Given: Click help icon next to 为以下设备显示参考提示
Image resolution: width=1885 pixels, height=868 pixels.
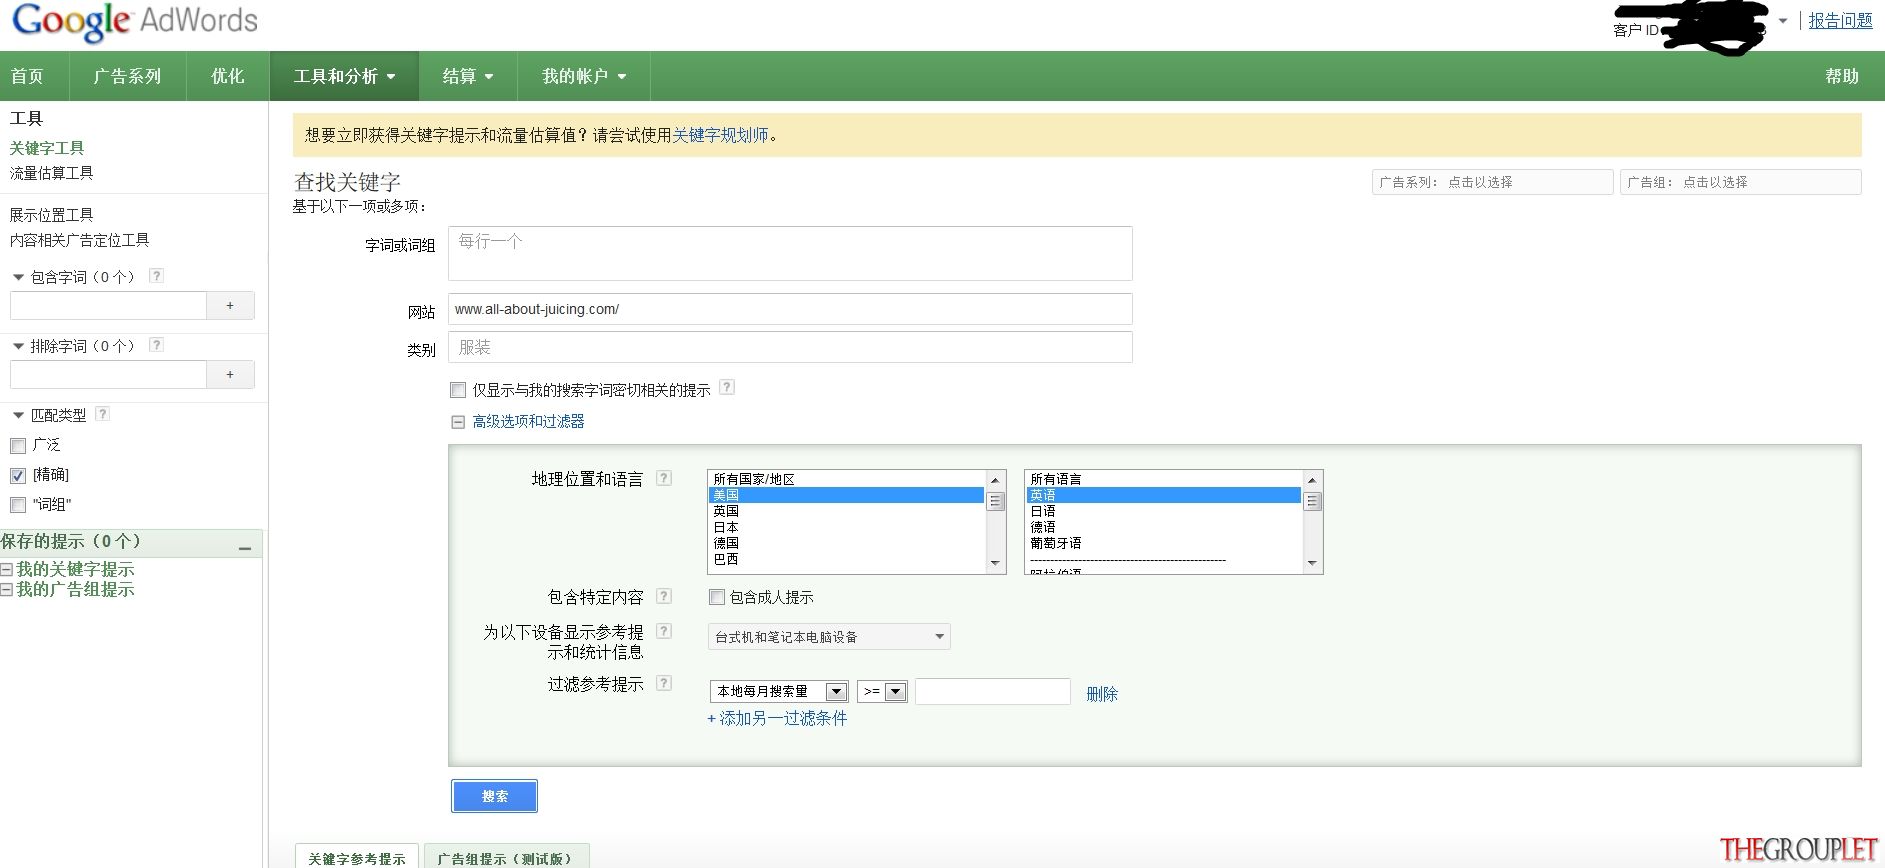Looking at the screenshot, I should (x=664, y=631).
